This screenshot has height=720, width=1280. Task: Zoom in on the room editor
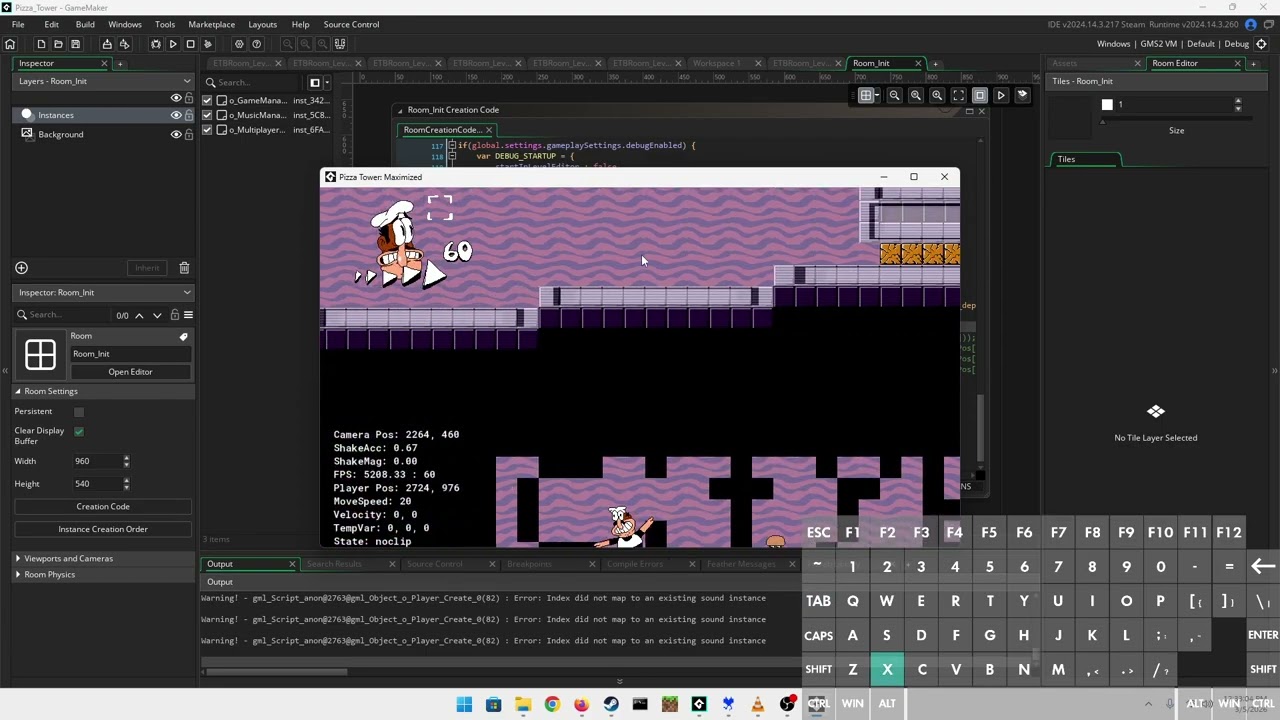[x=937, y=95]
